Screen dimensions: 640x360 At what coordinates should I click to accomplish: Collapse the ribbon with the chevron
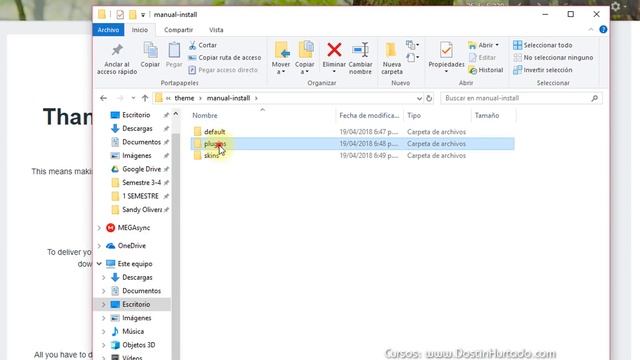point(591,30)
